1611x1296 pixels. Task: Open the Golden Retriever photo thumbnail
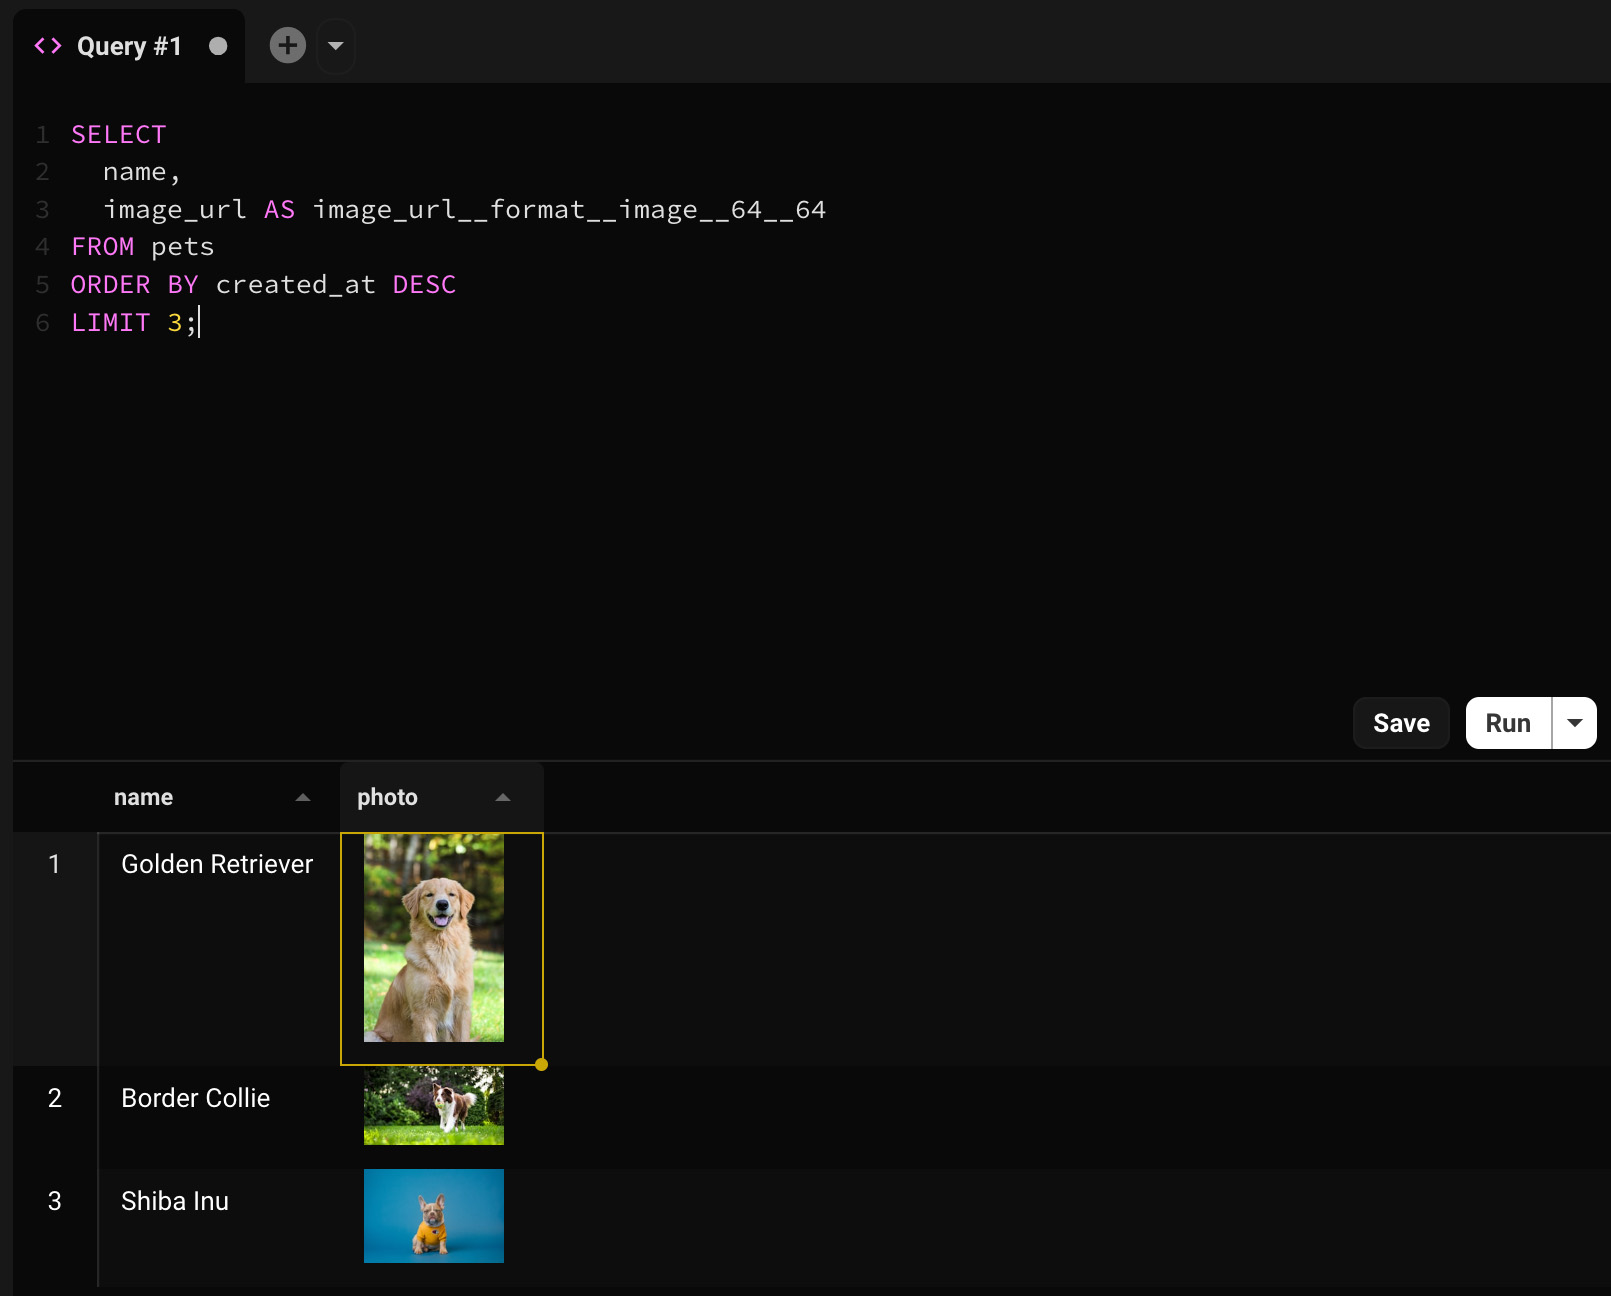coord(434,938)
